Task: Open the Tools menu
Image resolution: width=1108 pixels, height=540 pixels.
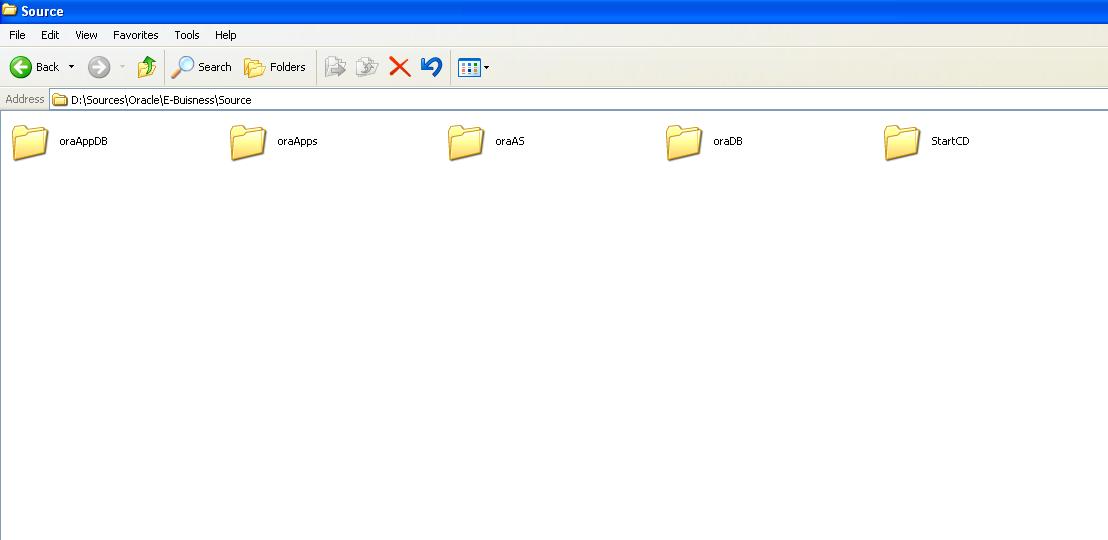Action: 187,35
